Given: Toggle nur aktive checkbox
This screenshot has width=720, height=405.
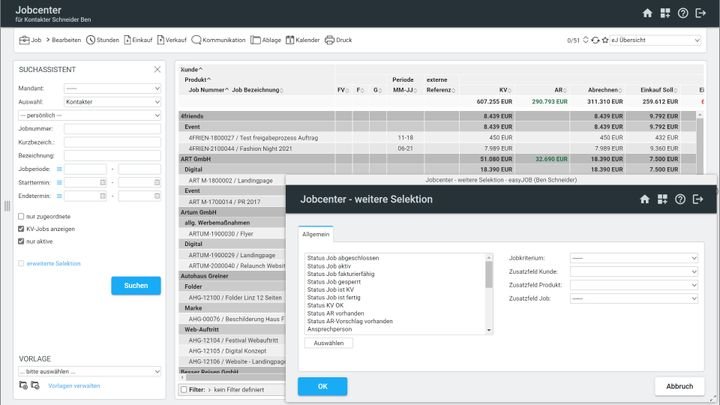Looking at the screenshot, I should point(21,241).
